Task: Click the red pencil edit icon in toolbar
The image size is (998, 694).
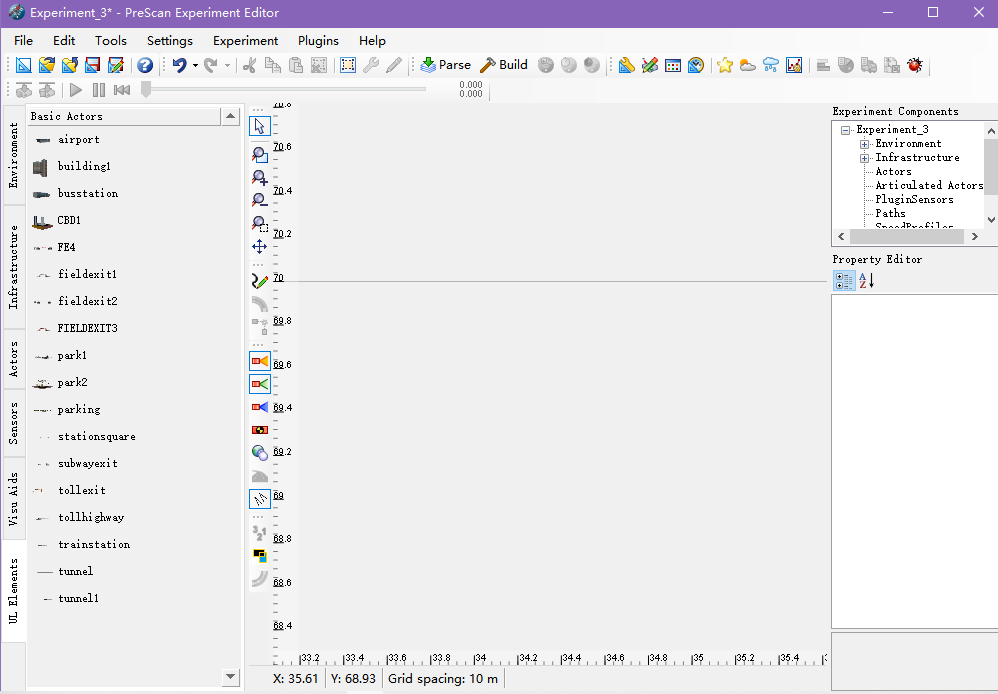Action: tap(649, 65)
